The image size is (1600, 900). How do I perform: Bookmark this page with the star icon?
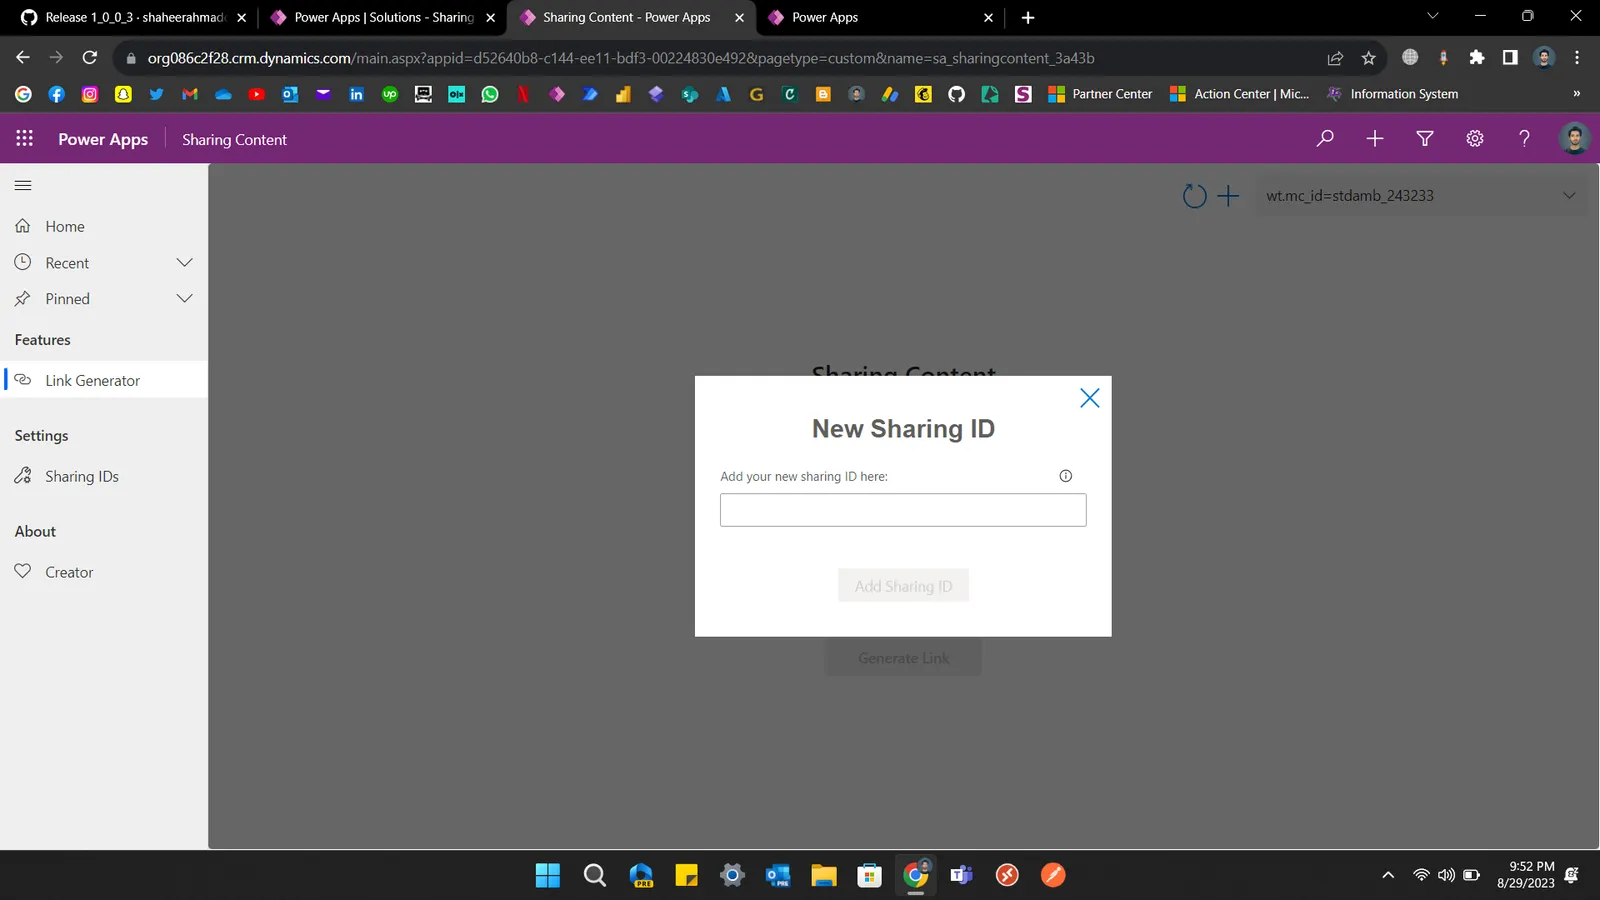tap(1369, 58)
